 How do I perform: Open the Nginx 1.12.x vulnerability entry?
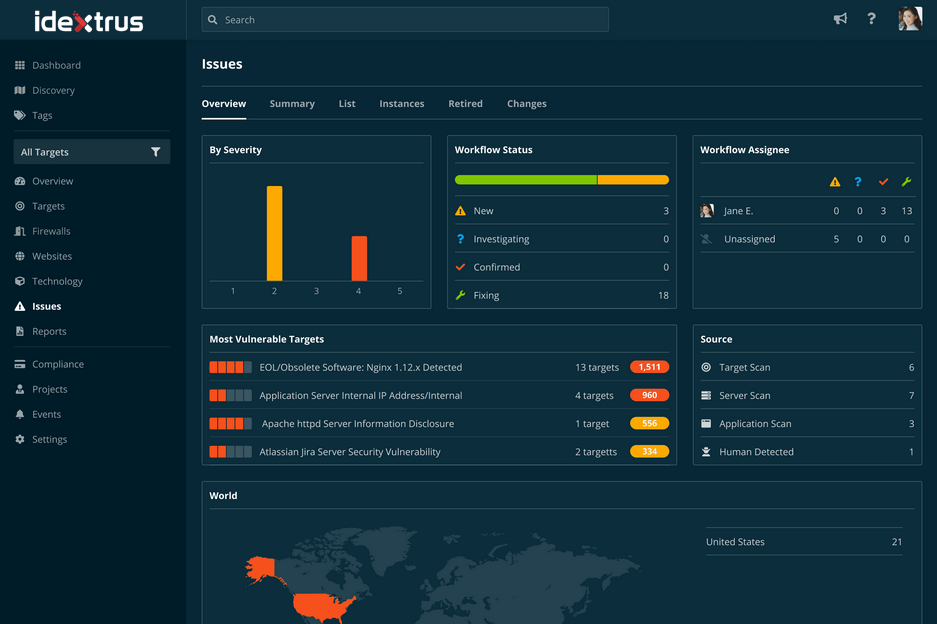360,367
